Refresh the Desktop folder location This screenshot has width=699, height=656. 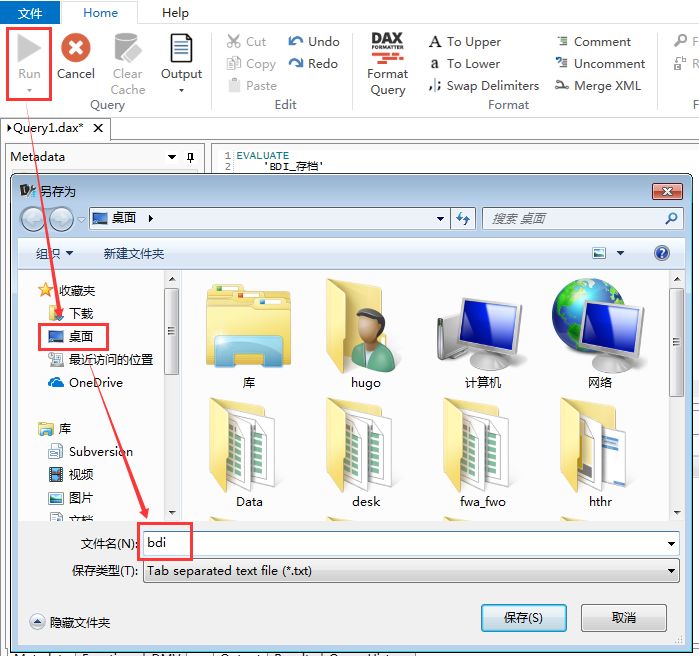(x=463, y=219)
